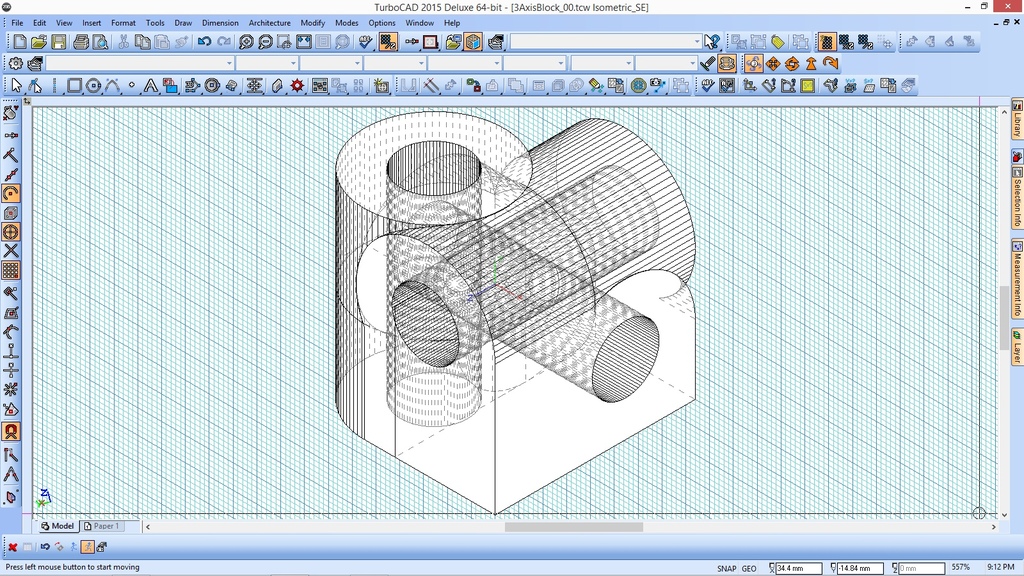Click the Undo icon
Image resolution: width=1024 pixels, height=576 pixels.
[203, 41]
